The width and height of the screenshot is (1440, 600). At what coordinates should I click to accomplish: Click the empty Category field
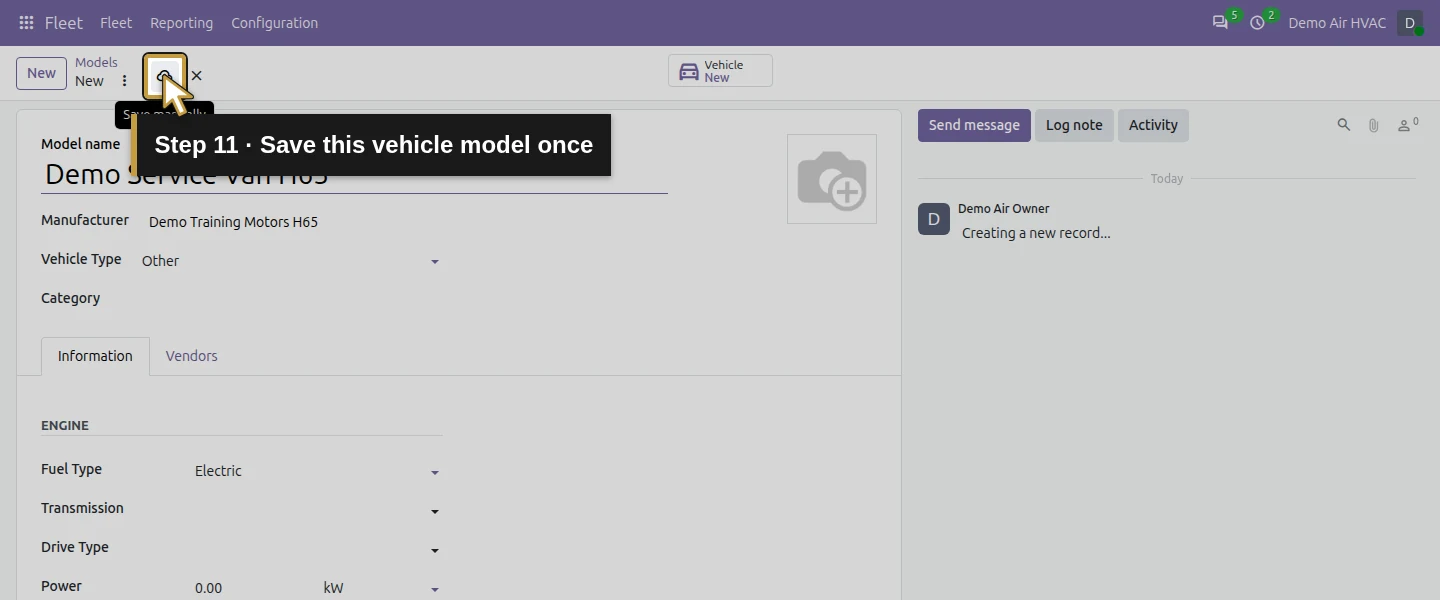click(291, 299)
